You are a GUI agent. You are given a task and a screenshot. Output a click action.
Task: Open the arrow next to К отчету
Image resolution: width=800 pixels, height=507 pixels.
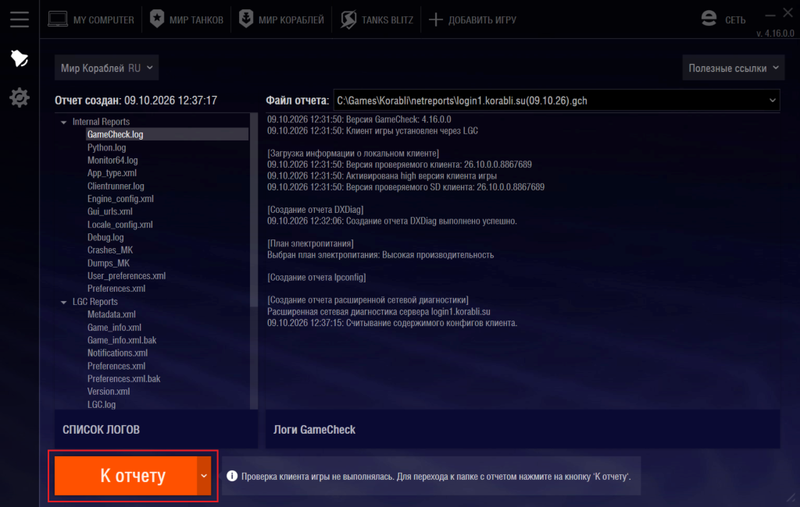click(x=204, y=476)
